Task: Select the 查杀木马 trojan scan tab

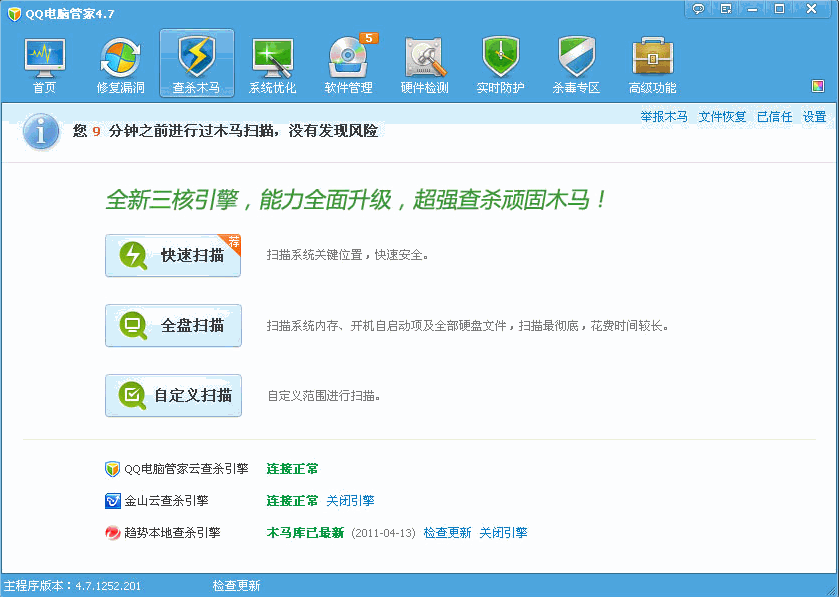Action: pyautogui.click(x=196, y=64)
